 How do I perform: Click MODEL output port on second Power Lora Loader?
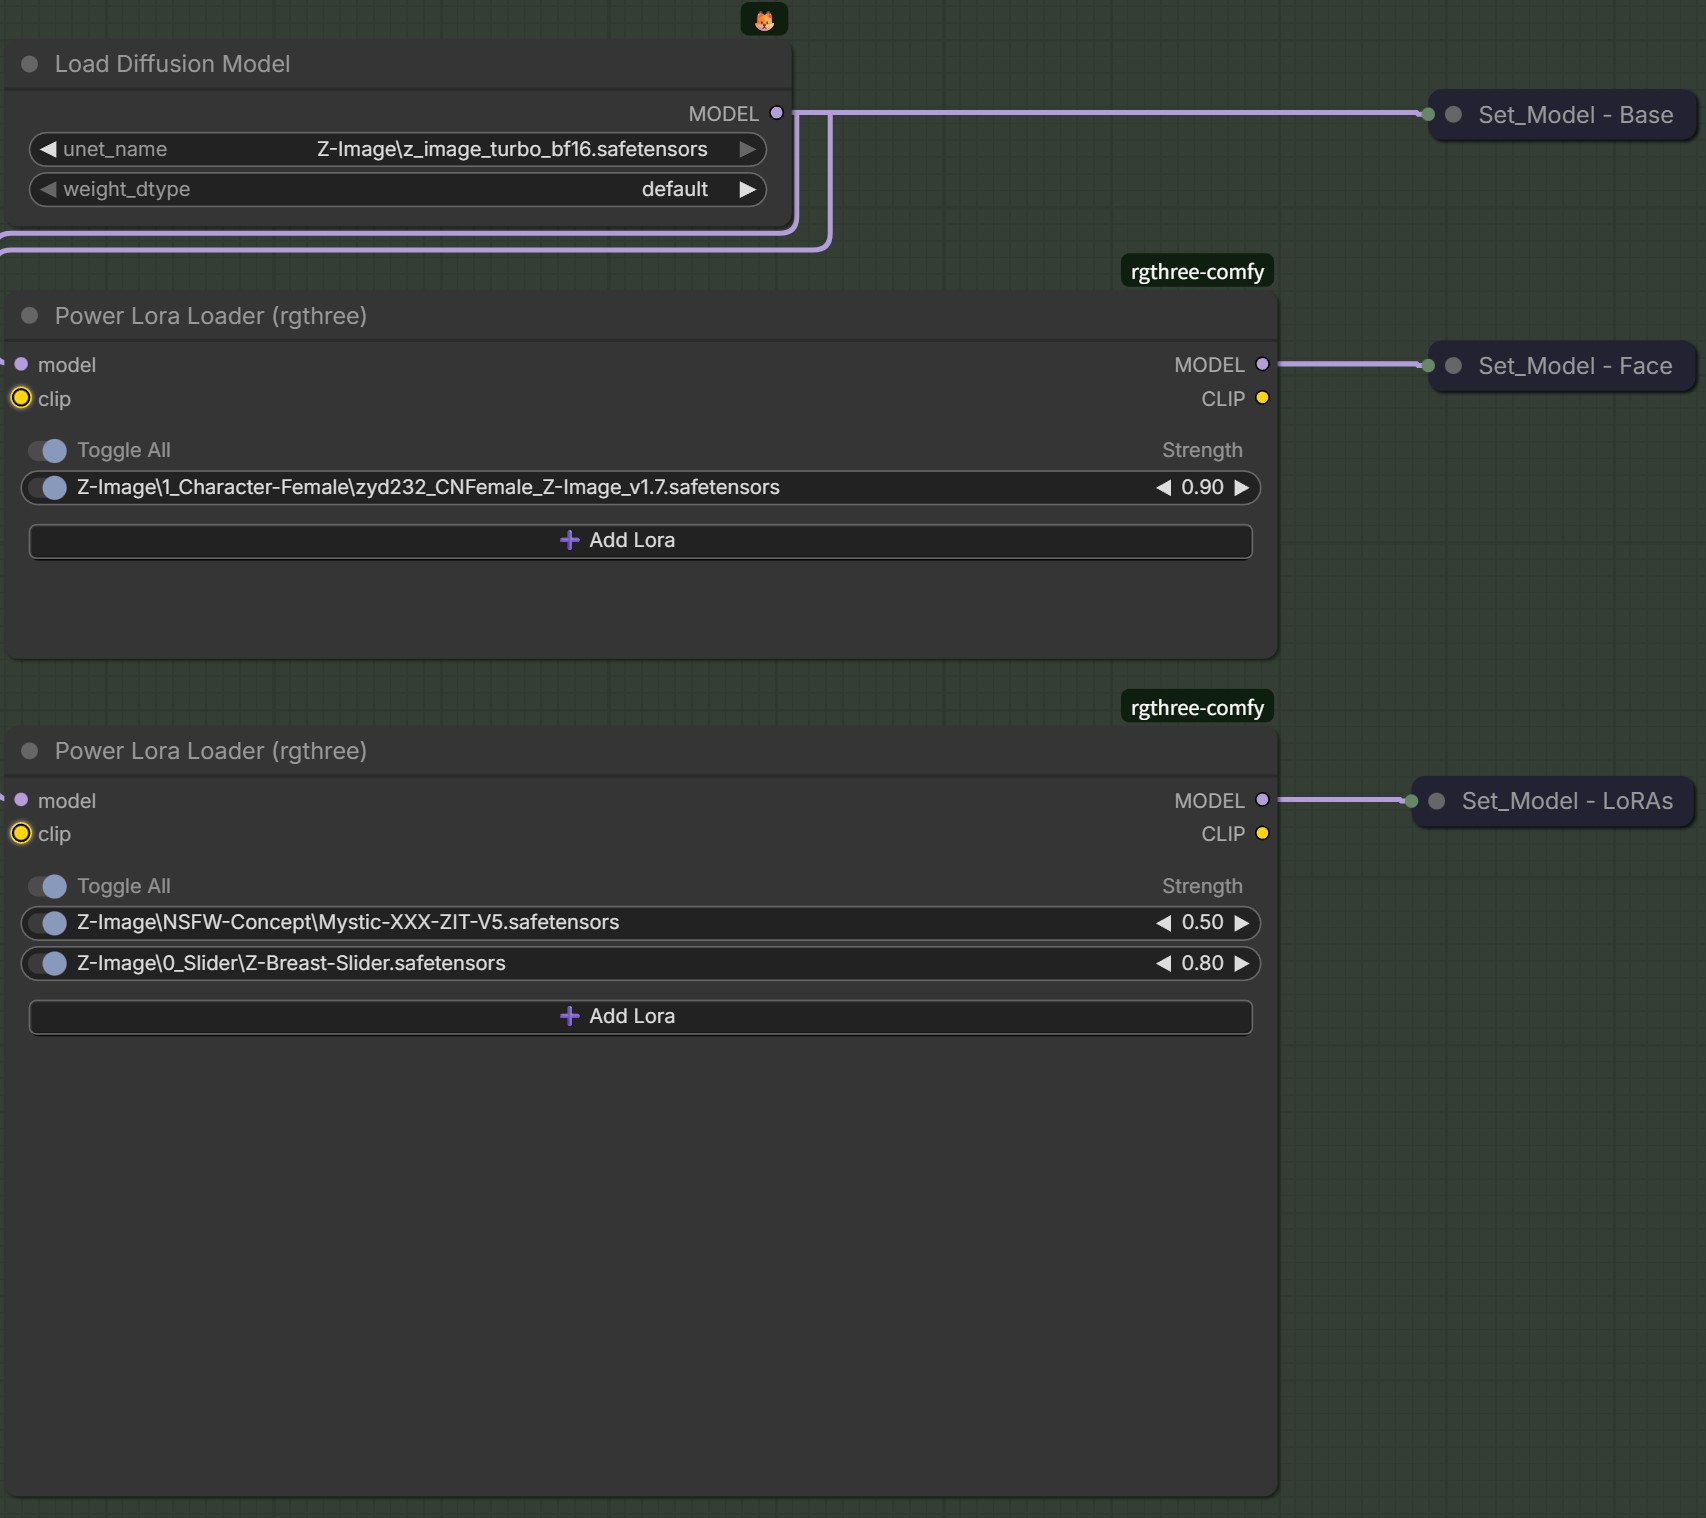click(1262, 800)
